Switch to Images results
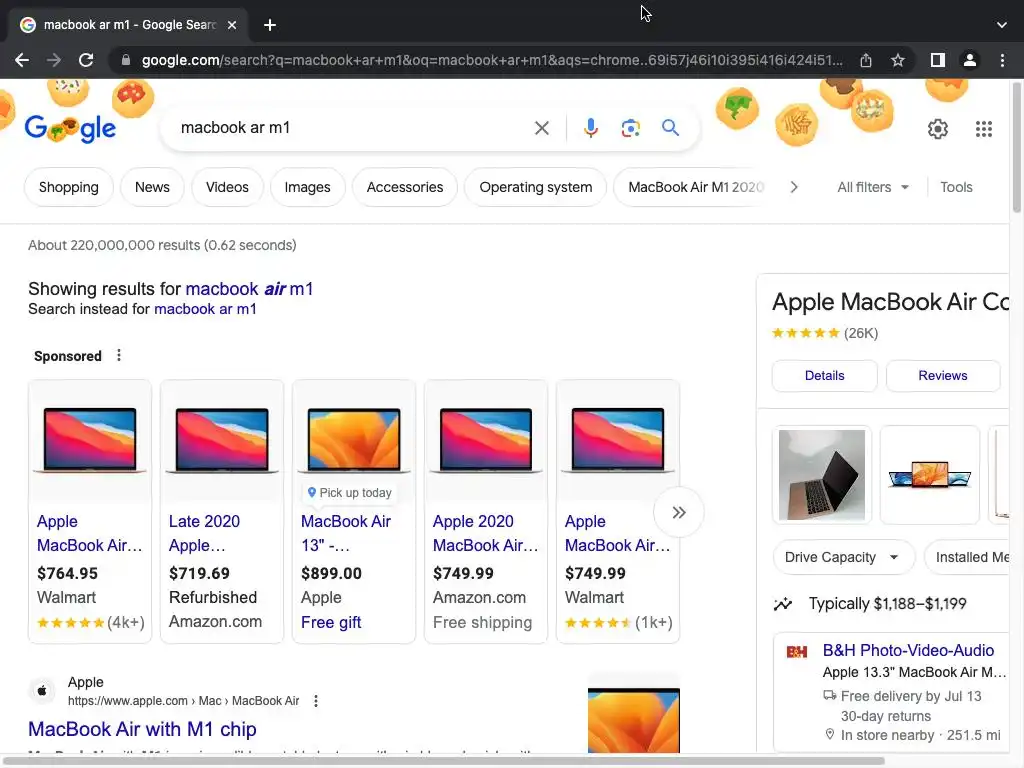Screen dimensions: 1024x768 click(x=308, y=187)
